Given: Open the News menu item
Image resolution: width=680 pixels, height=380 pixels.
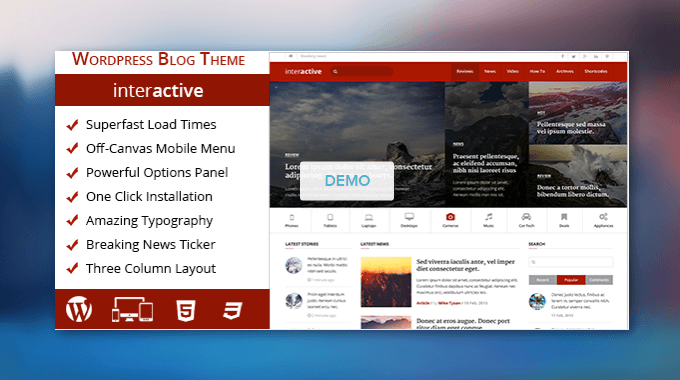Looking at the screenshot, I should click(490, 72).
